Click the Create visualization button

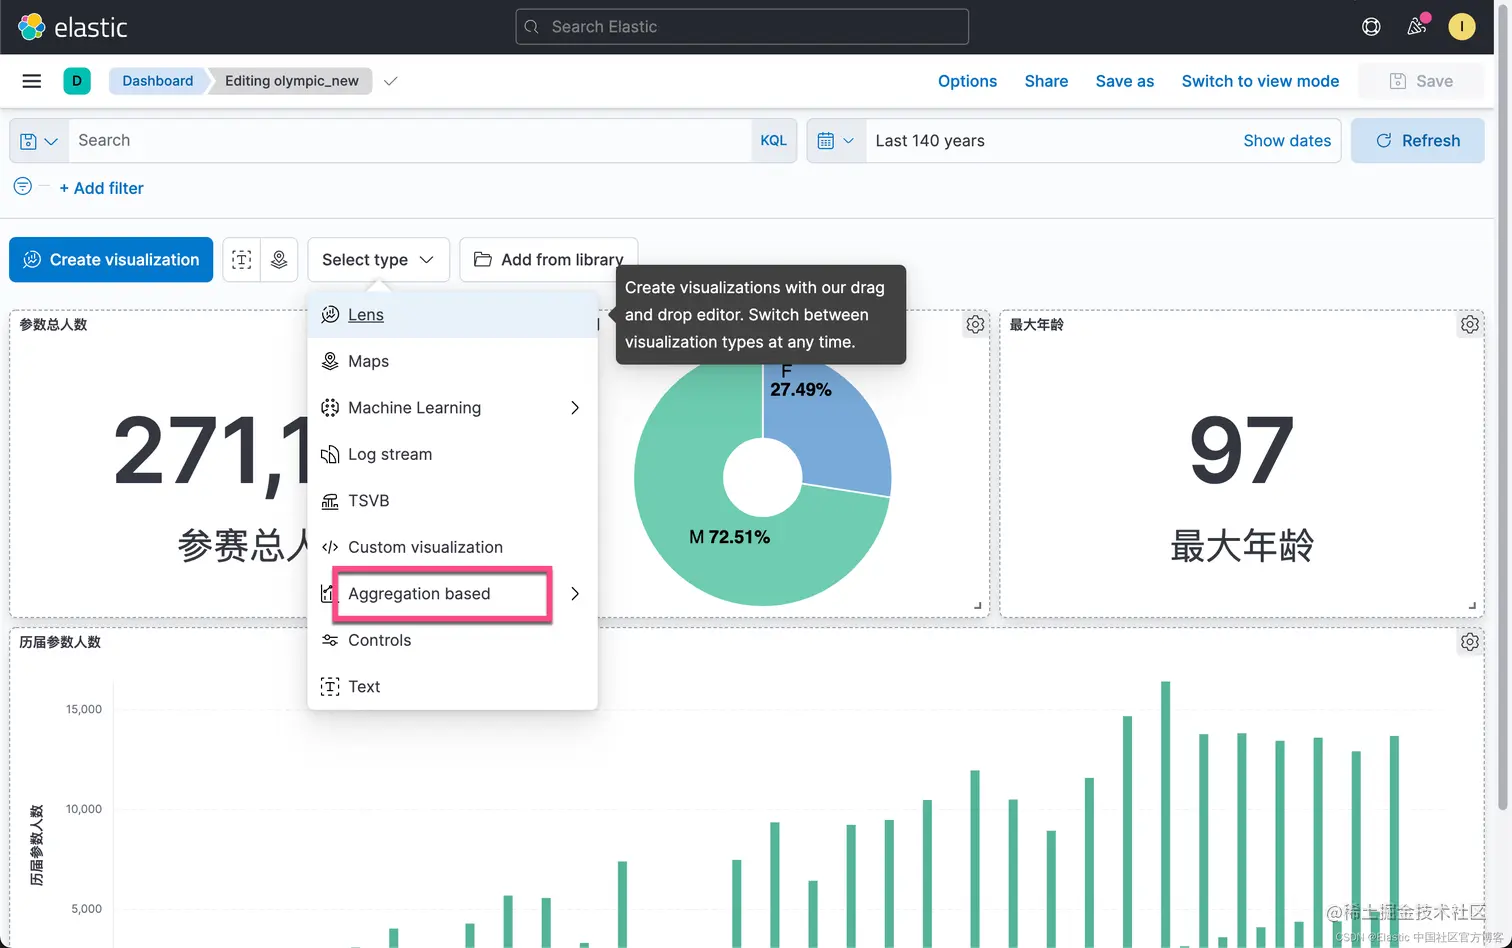[x=111, y=260]
